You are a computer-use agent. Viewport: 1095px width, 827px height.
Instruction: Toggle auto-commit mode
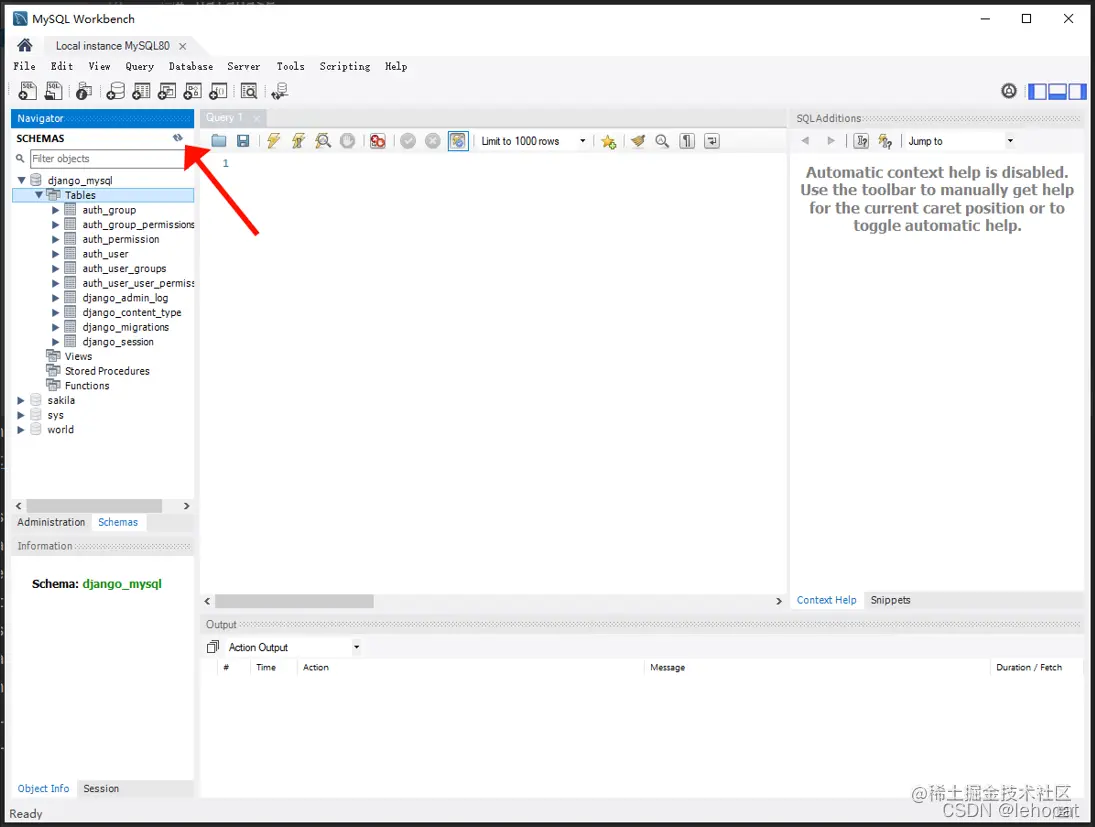point(458,141)
